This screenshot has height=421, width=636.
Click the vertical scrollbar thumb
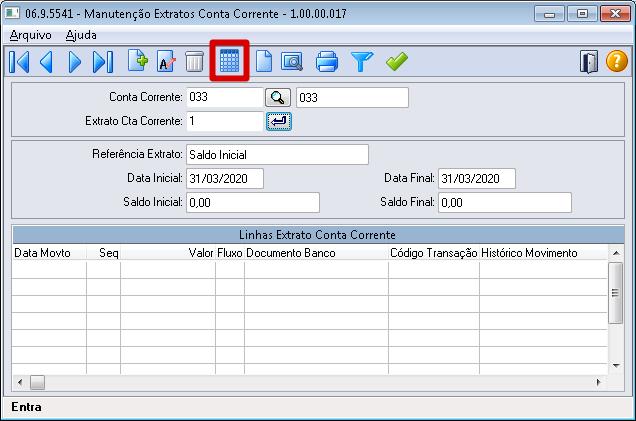[616, 292]
